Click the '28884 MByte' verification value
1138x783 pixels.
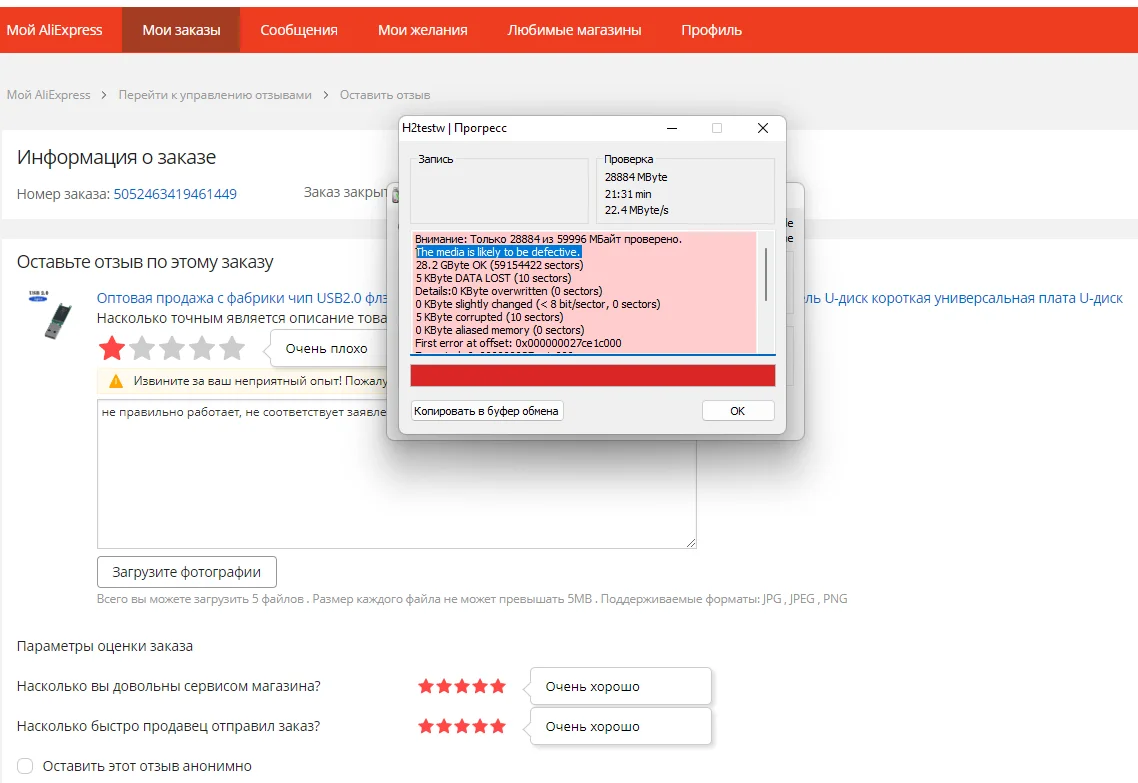(x=636, y=177)
